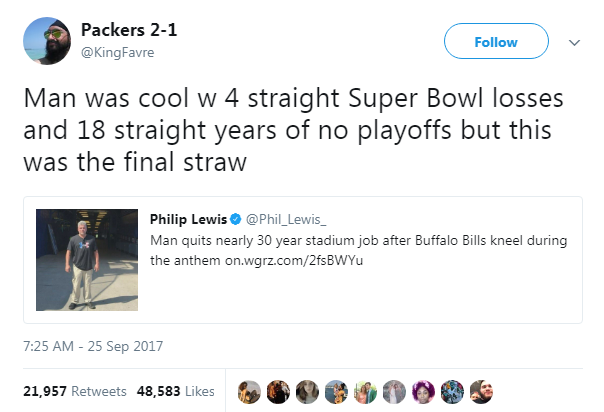The image size is (604, 412).
Task: Open the quoted tweet's photo thumbnail
Action: (x=87, y=260)
